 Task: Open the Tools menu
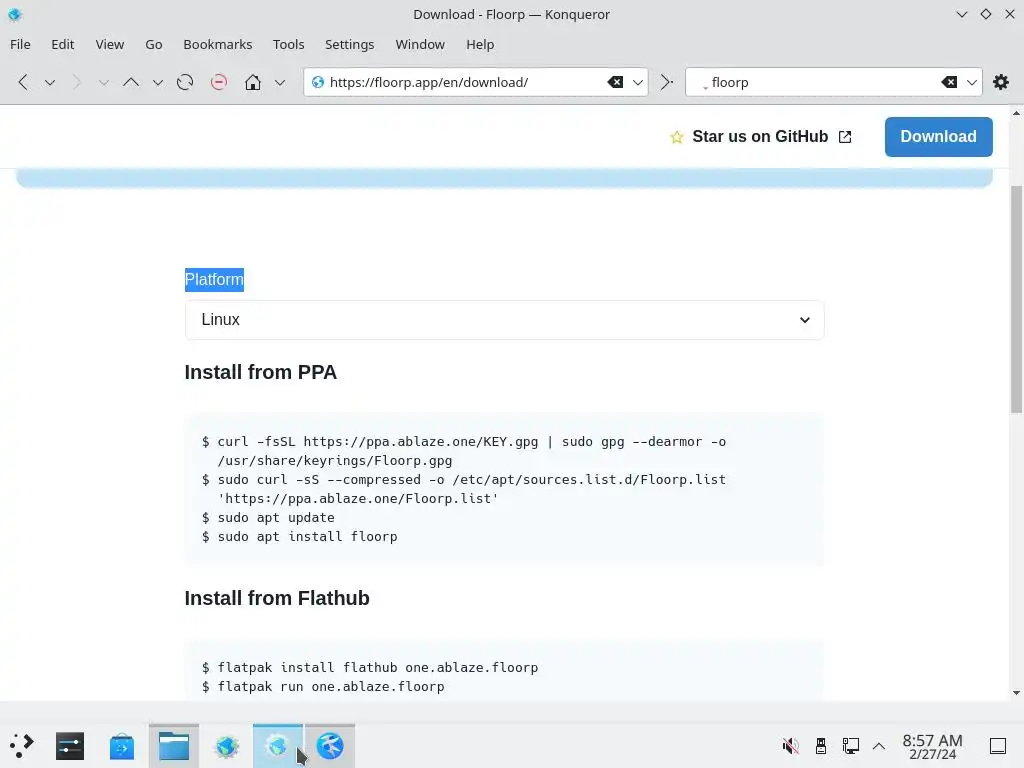tap(289, 44)
